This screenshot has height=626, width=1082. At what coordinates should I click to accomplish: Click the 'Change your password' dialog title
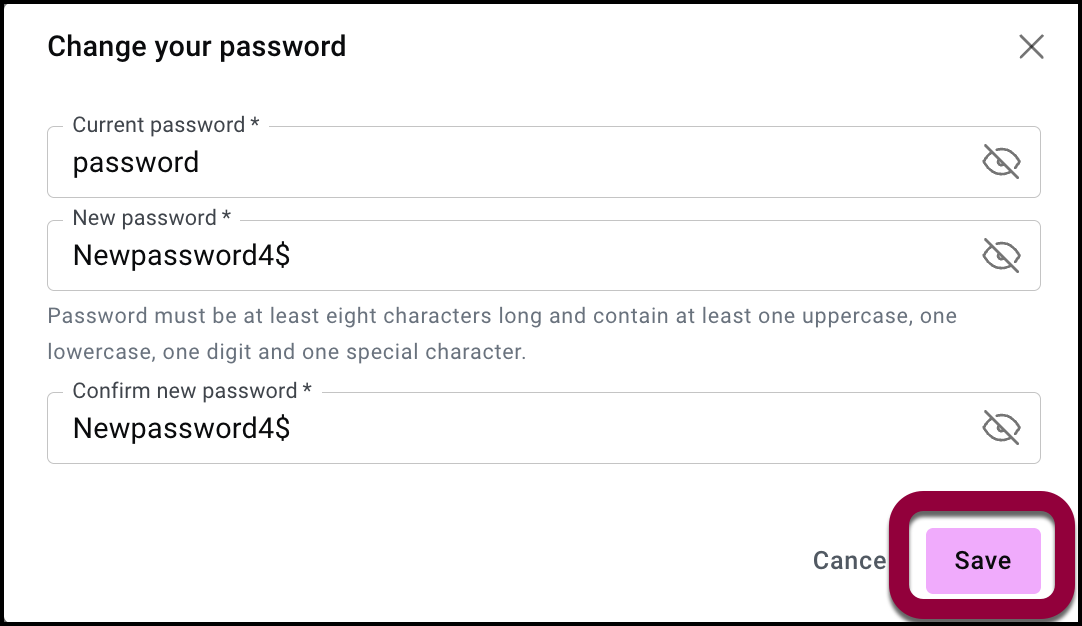coord(197,47)
